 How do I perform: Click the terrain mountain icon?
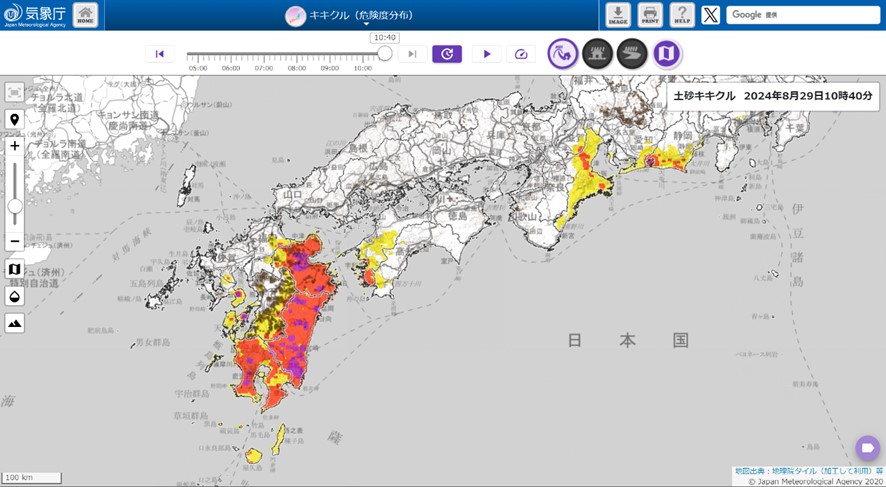point(15,323)
